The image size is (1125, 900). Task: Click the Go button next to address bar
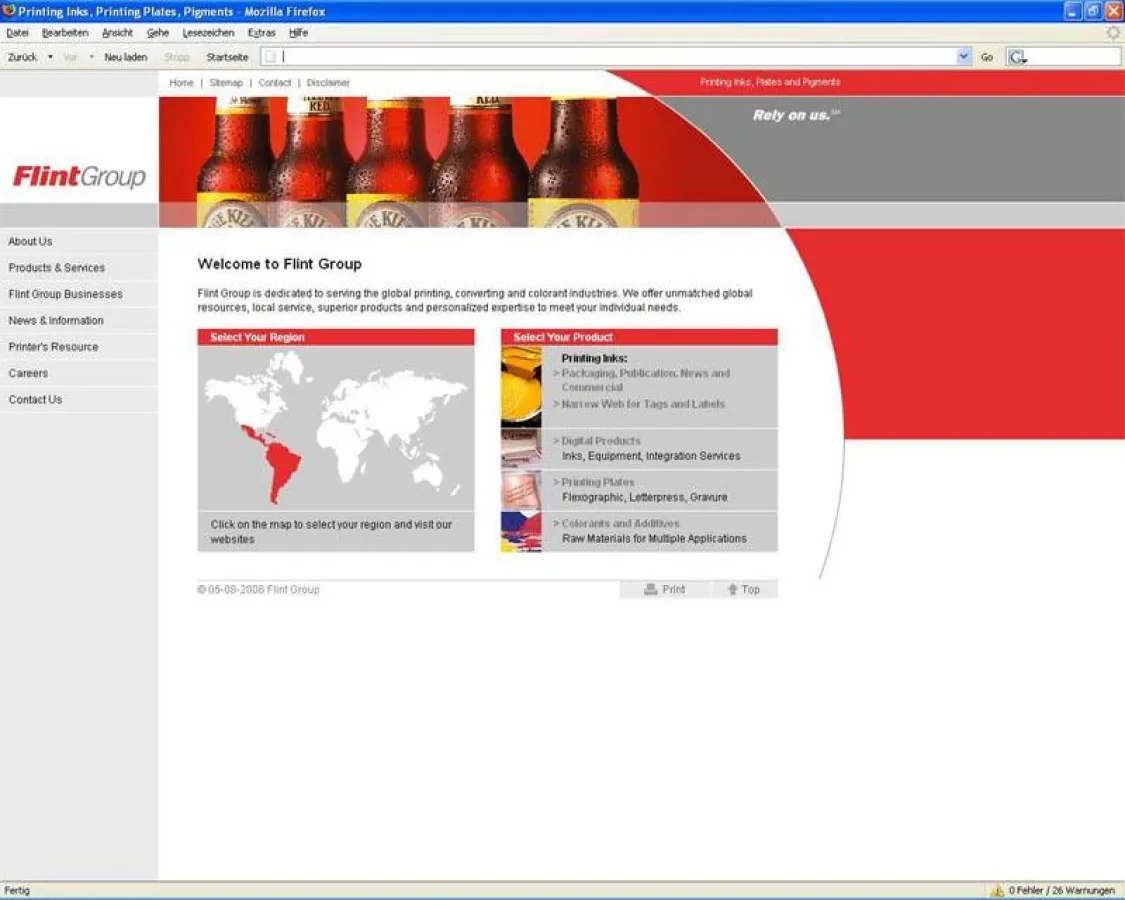point(987,57)
